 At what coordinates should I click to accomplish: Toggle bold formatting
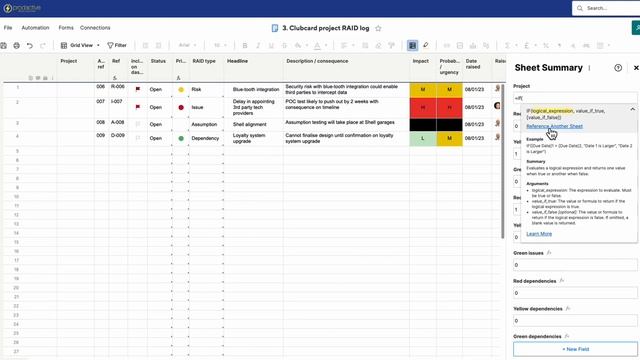pyautogui.click(x=245, y=45)
